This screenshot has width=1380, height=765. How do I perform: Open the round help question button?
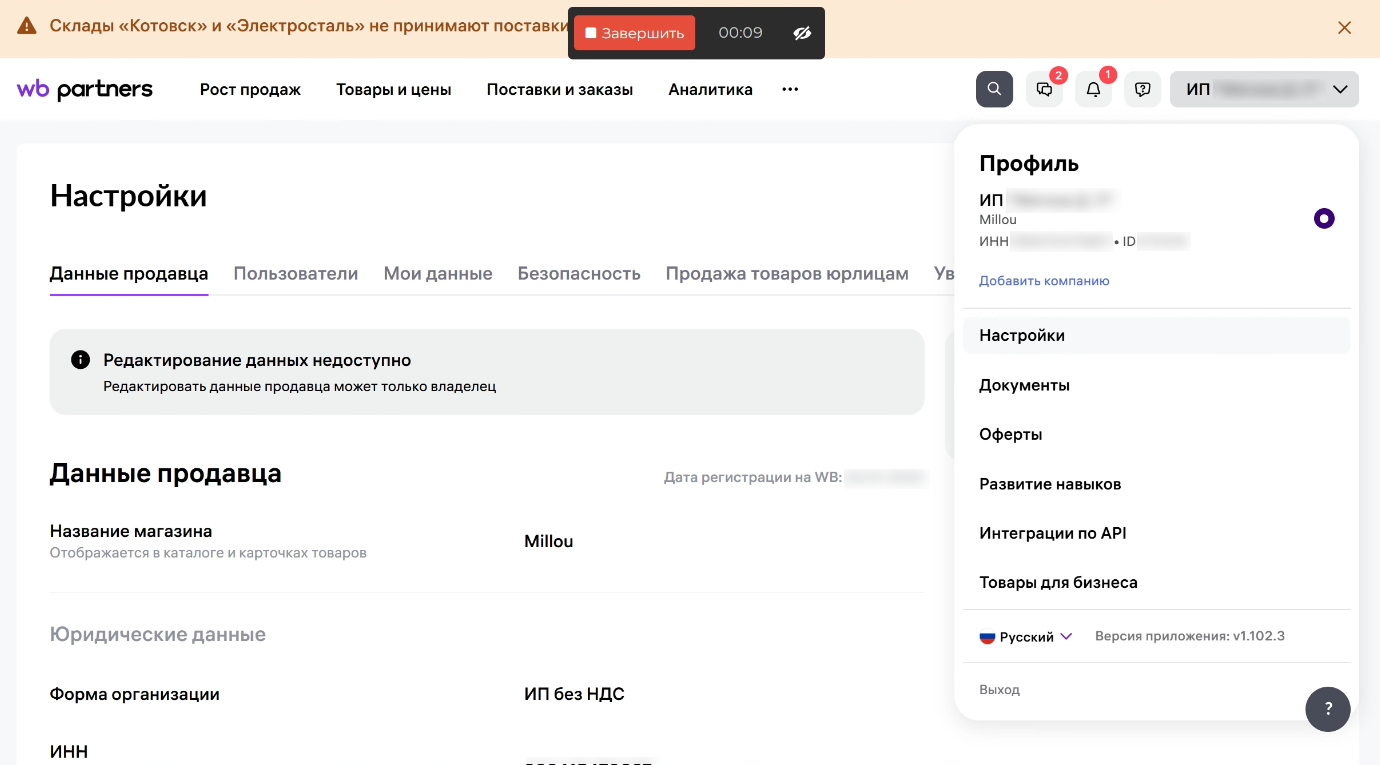(x=1328, y=709)
